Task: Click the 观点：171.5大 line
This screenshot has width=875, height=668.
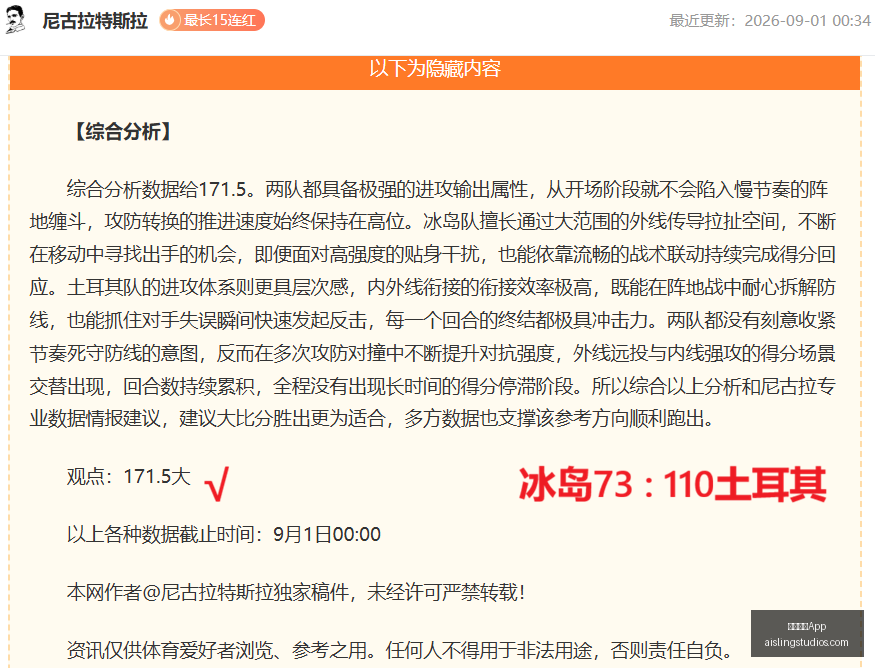Action: pyautogui.click(x=129, y=477)
